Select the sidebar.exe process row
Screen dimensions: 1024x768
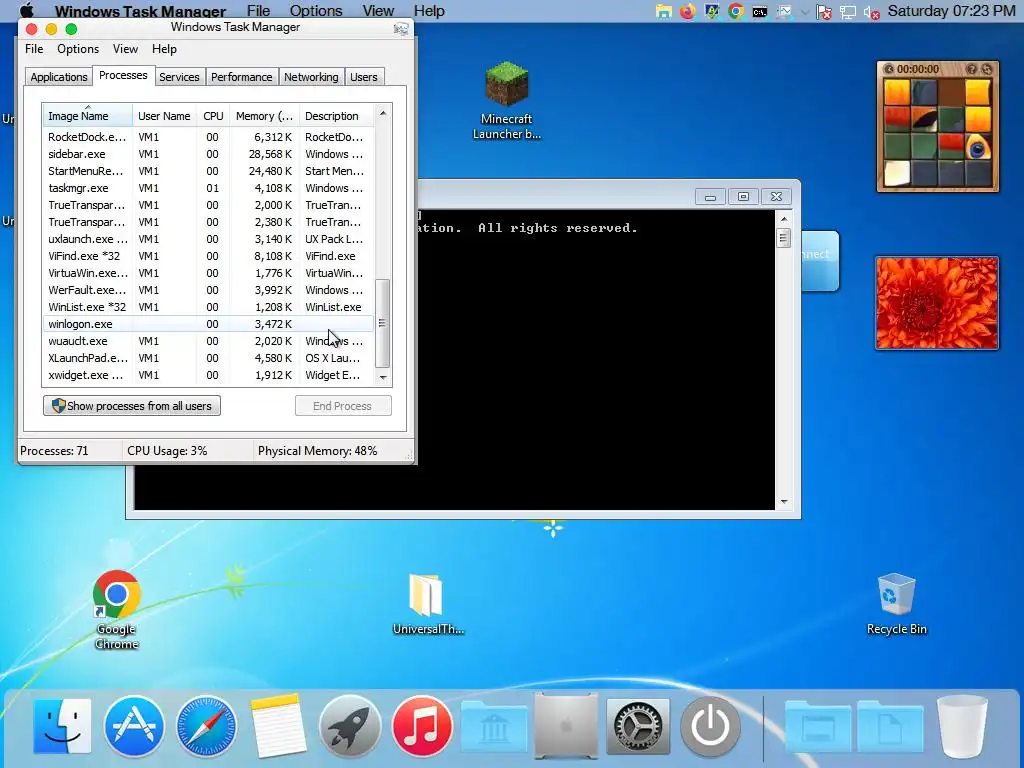(x=208, y=154)
